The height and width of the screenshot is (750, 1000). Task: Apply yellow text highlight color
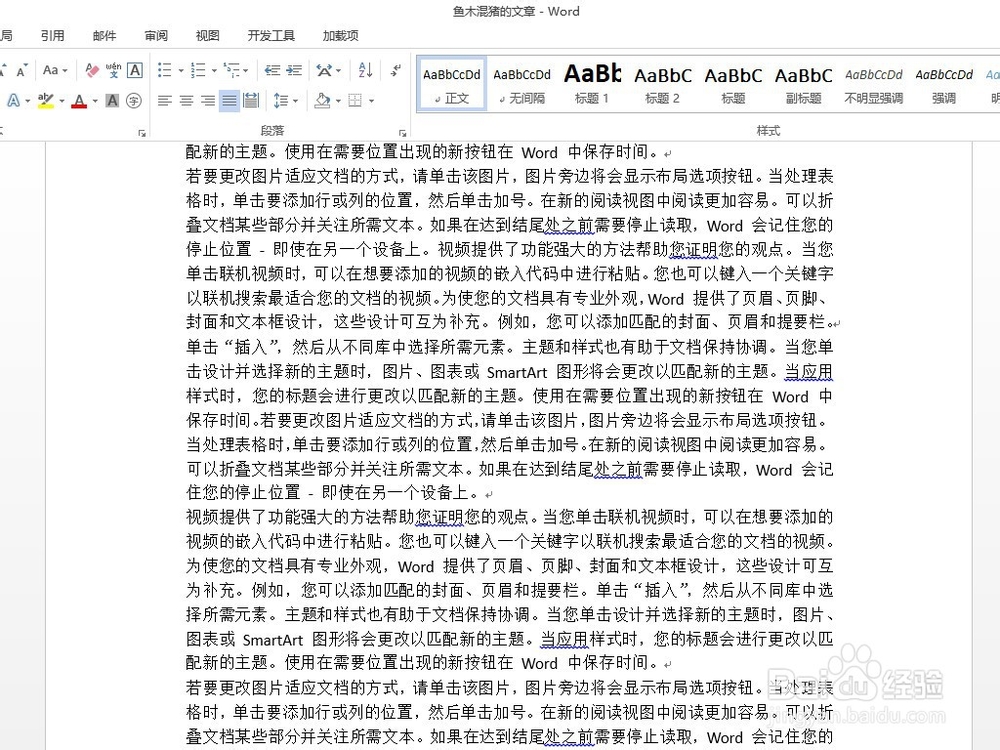46,101
